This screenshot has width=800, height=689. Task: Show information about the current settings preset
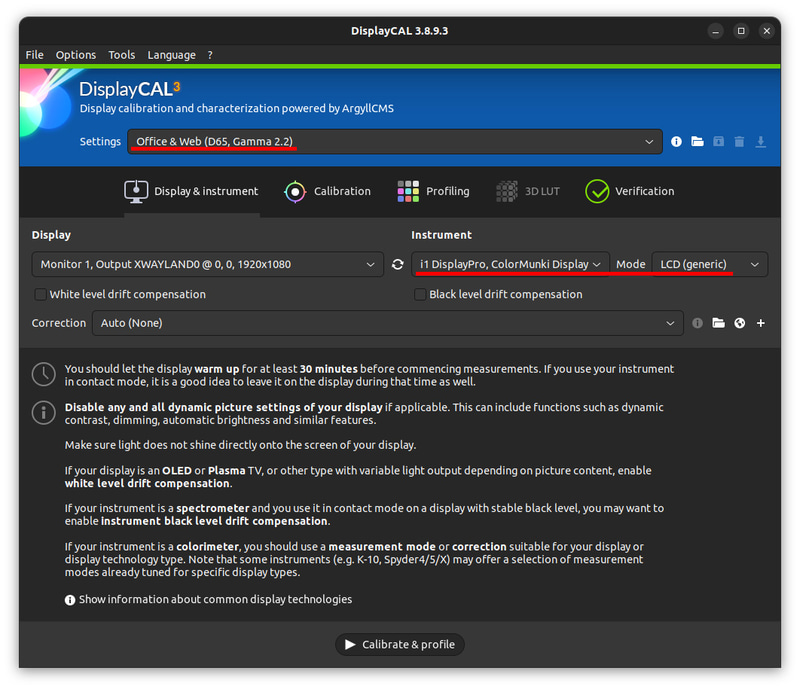click(x=676, y=142)
